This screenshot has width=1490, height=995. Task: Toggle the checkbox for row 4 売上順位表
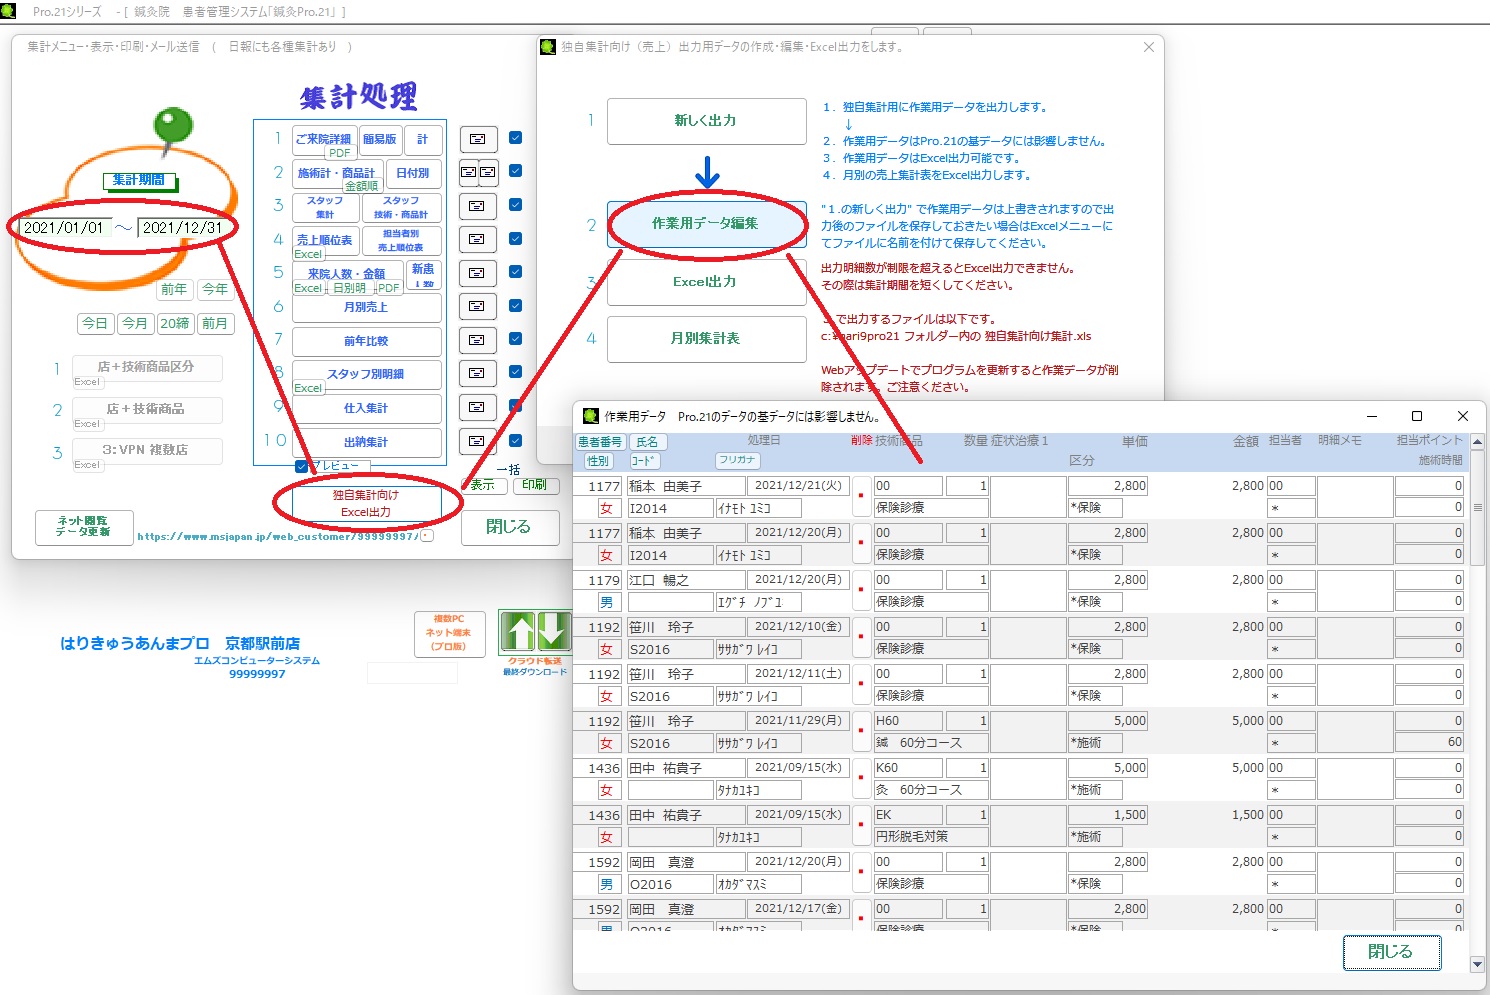[x=516, y=238]
